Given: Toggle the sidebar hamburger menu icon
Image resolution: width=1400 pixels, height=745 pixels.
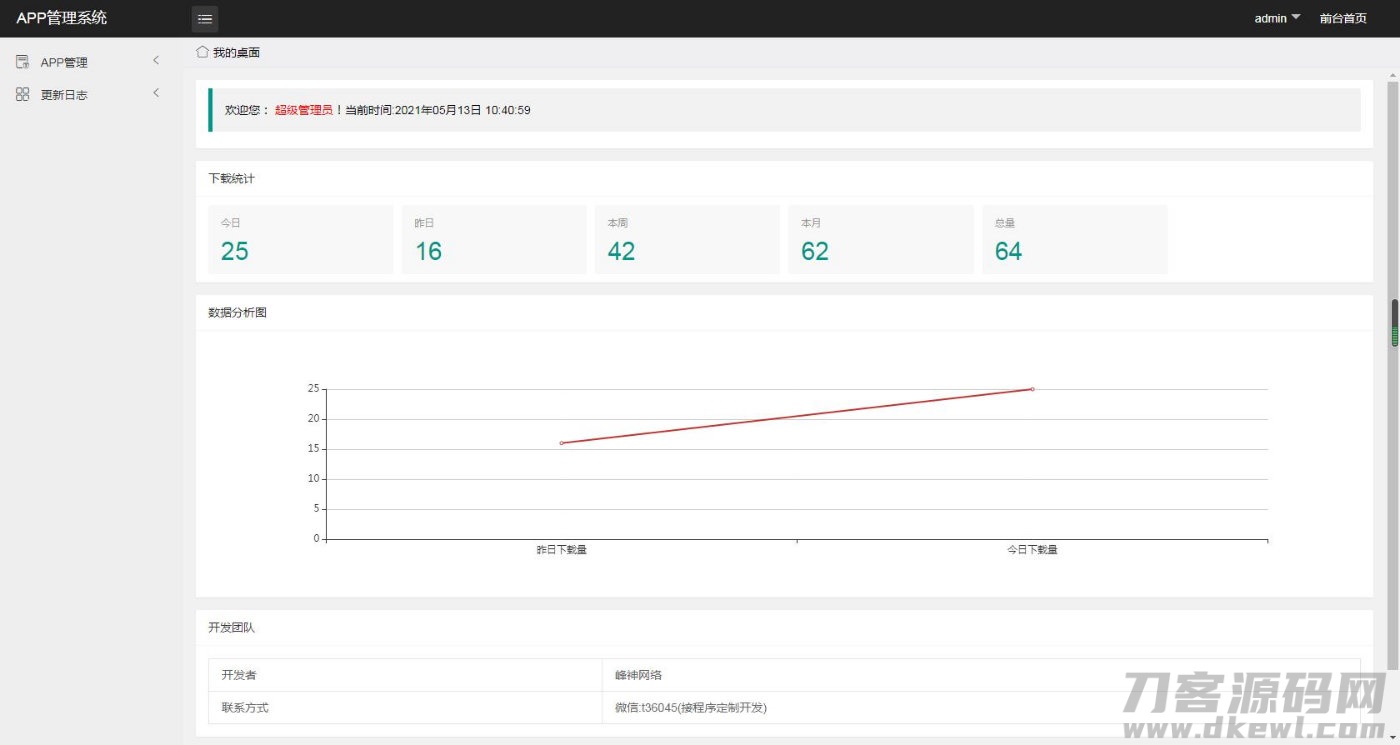Looking at the screenshot, I should click(205, 19).
